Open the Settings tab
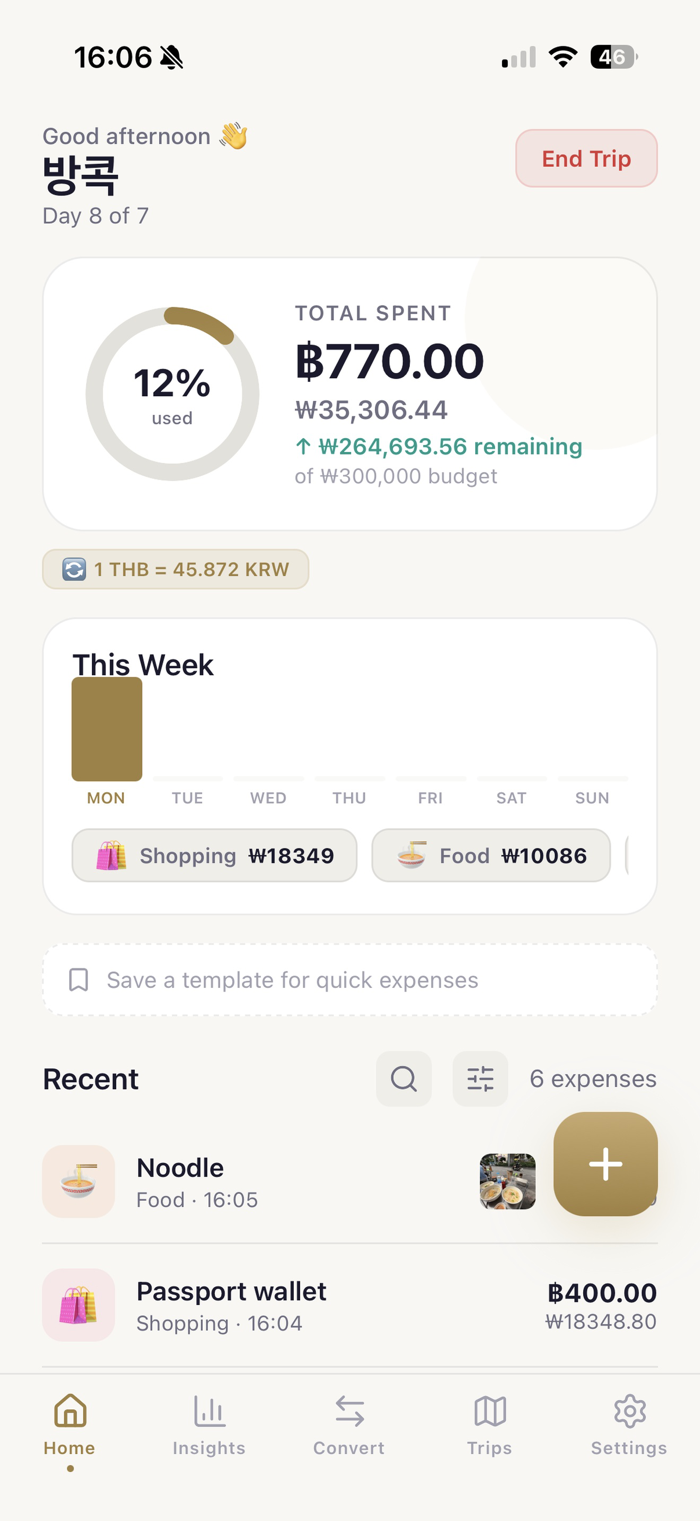This screenshot has width=700, height=1521. click(629, 1426)
